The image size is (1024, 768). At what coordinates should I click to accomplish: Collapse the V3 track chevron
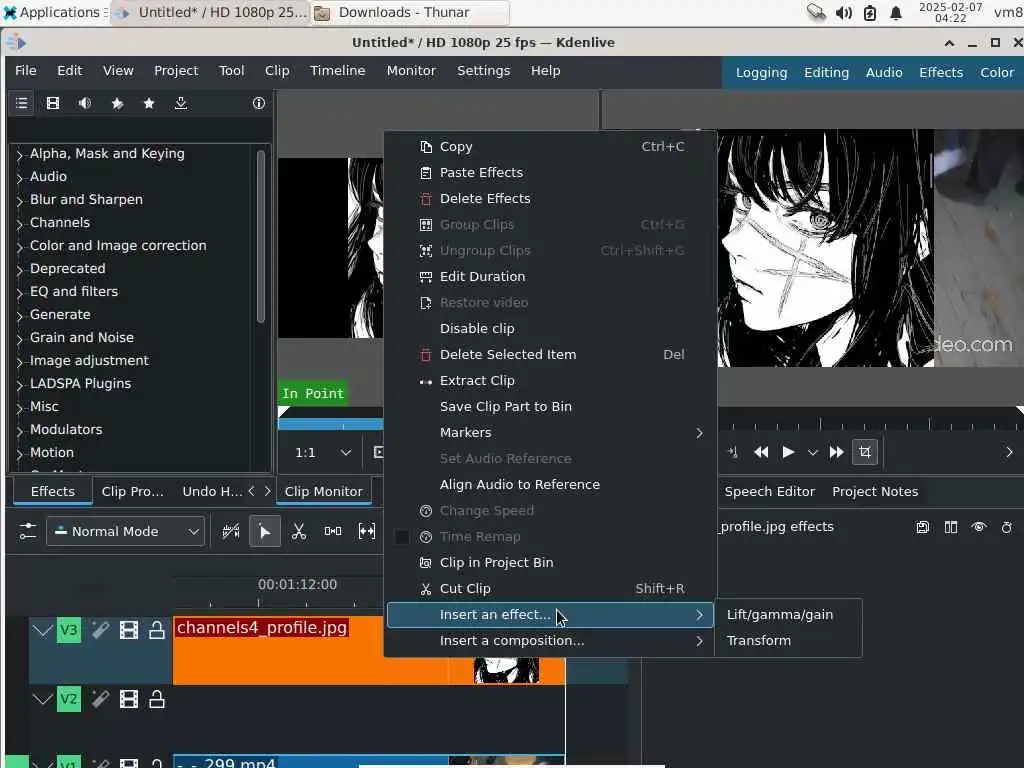(x=42, y=630)
